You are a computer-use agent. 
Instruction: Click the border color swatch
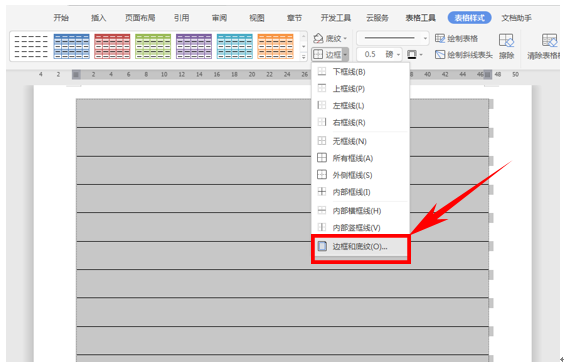click(411, 54)
